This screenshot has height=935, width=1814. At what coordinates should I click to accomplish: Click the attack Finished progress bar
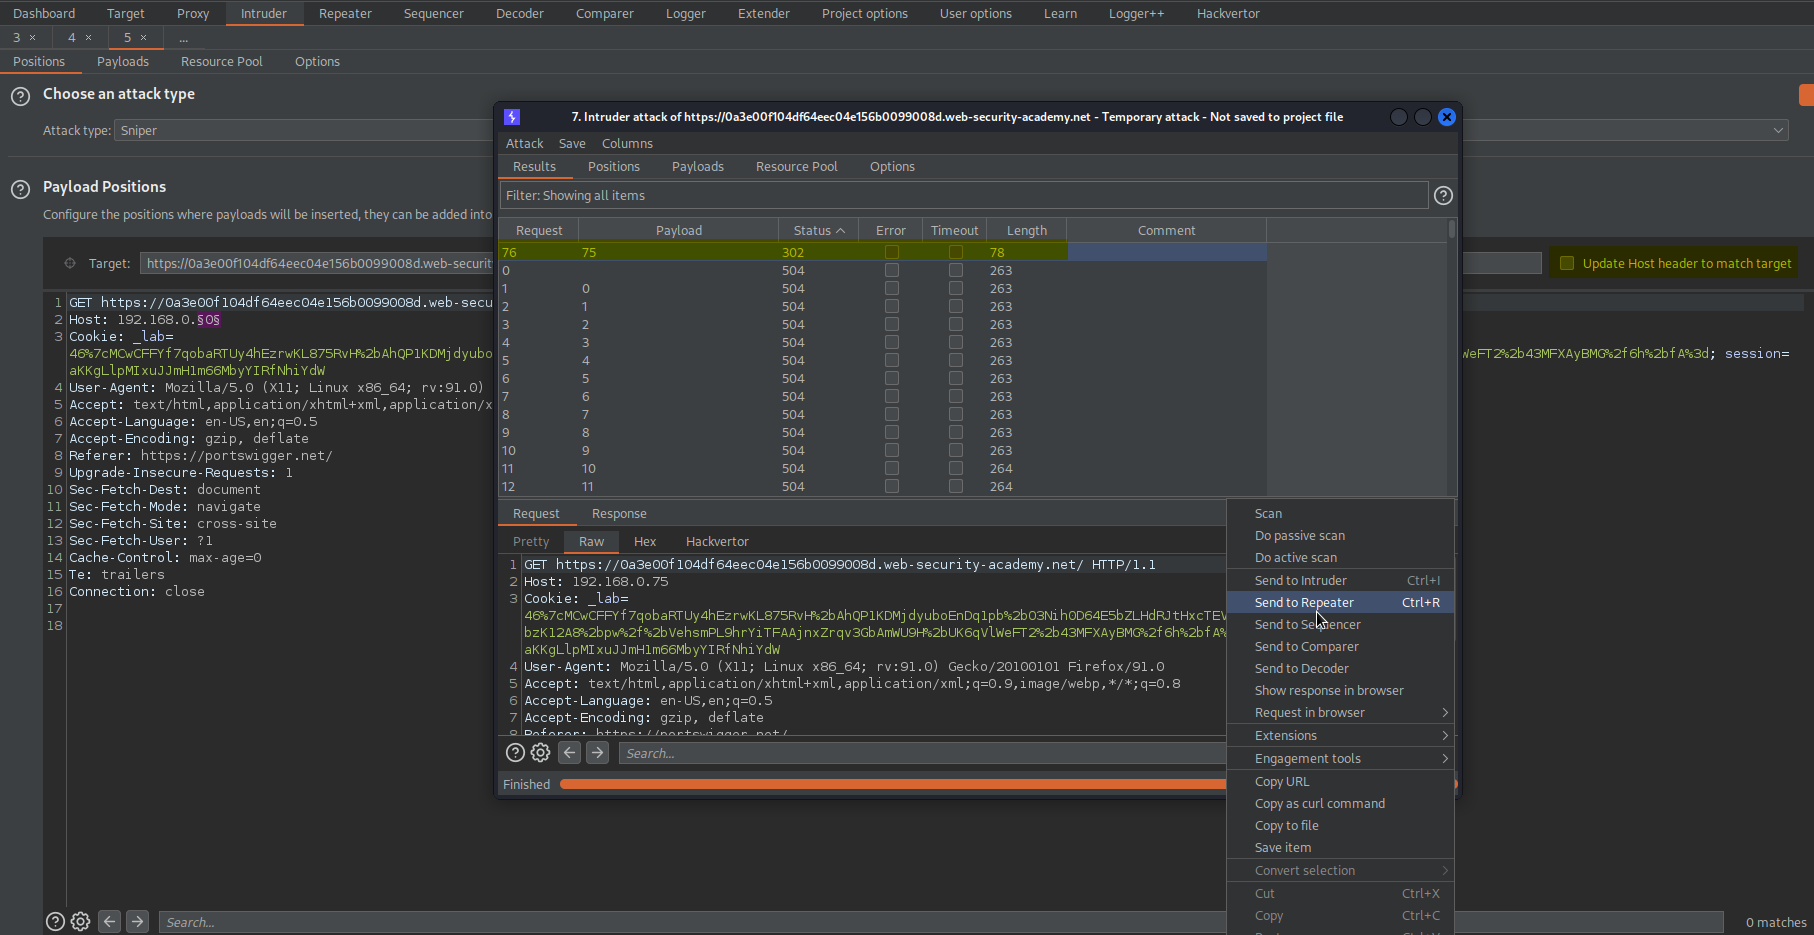point(893,785)
